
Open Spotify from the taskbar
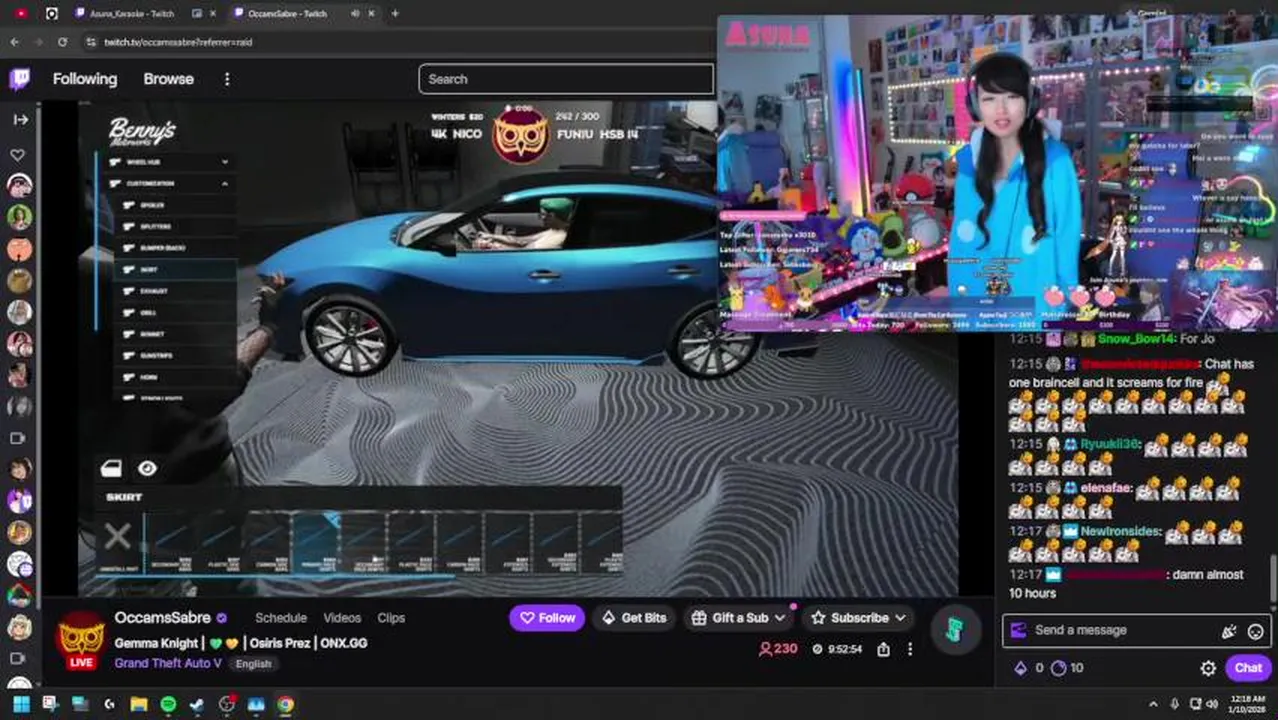pos(168,705)
